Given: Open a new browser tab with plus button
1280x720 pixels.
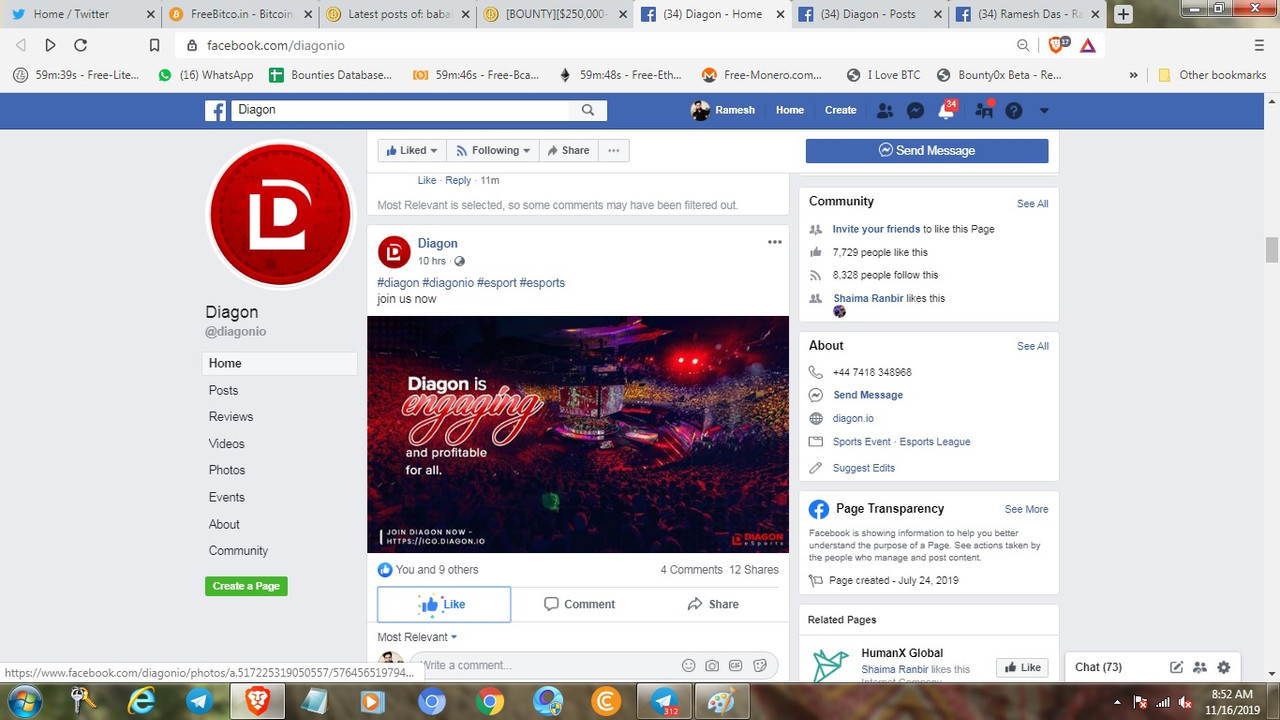Looking at the screenshot, I should (x=1123, y=14).
